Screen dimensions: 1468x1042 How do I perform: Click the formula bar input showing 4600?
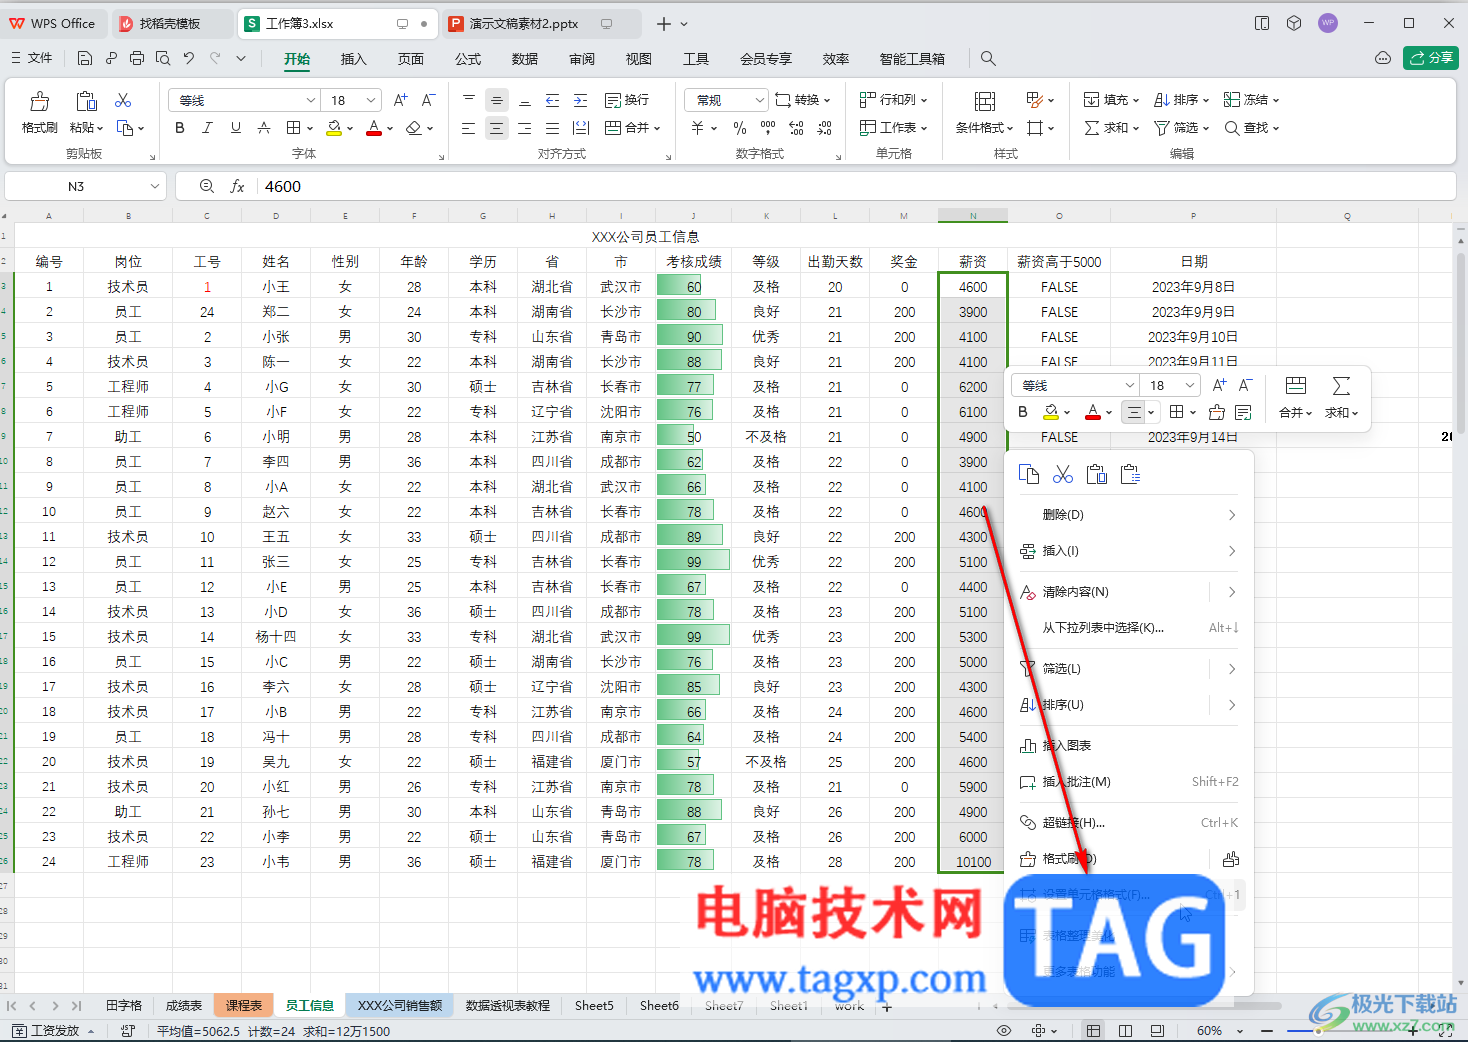[x=855, y=186]
